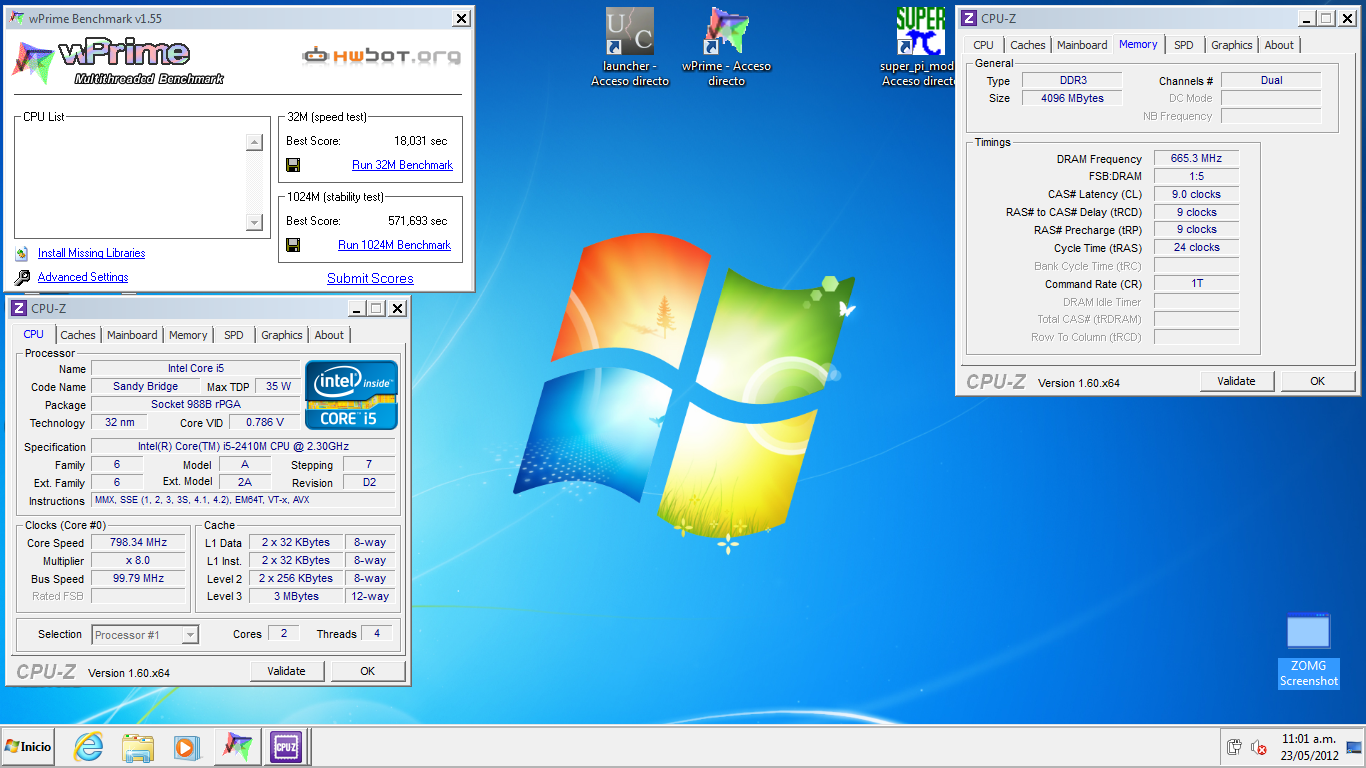Click Validate in the CPU tab window
The width and height of the screenshot is (1366, 768).
point(287,671)
